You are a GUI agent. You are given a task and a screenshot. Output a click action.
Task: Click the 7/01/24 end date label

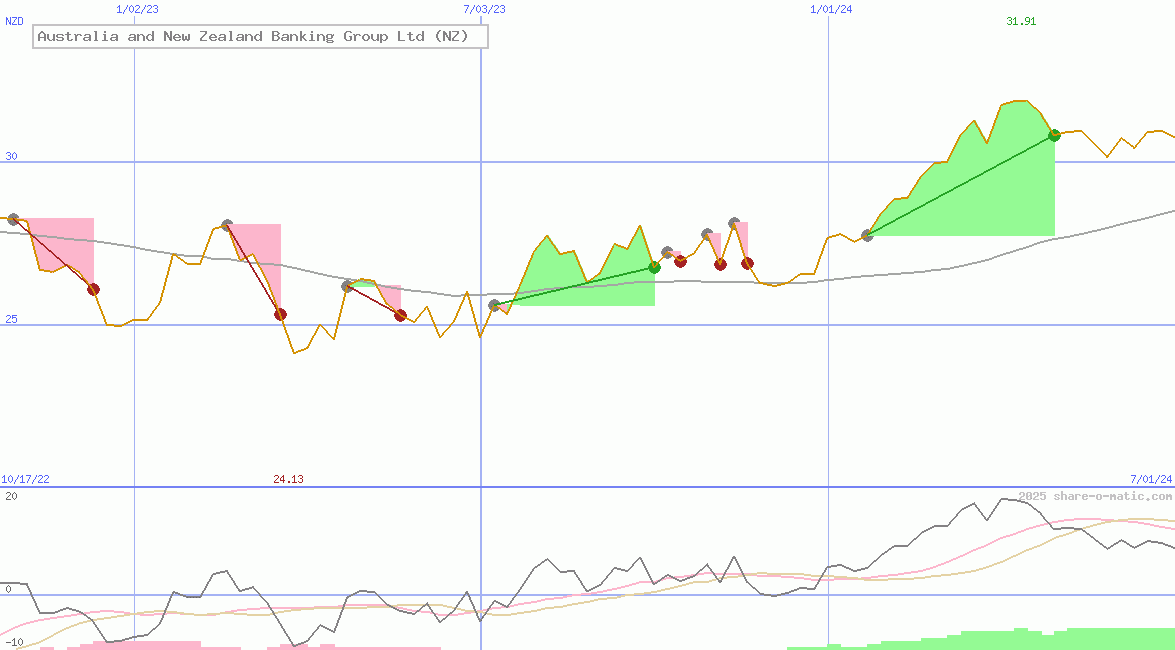(x=1150, y=480)
